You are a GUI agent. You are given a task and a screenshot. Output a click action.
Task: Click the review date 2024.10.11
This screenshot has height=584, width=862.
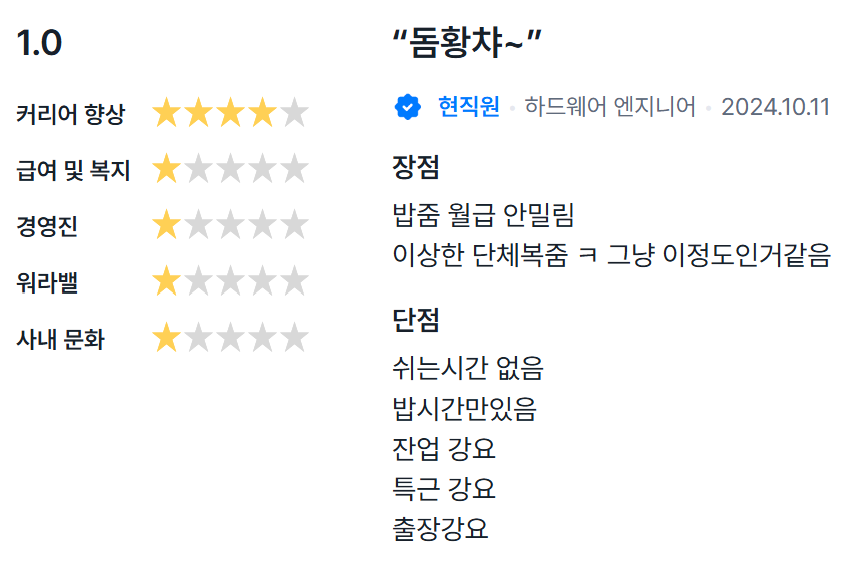click(x=775, y=106)
